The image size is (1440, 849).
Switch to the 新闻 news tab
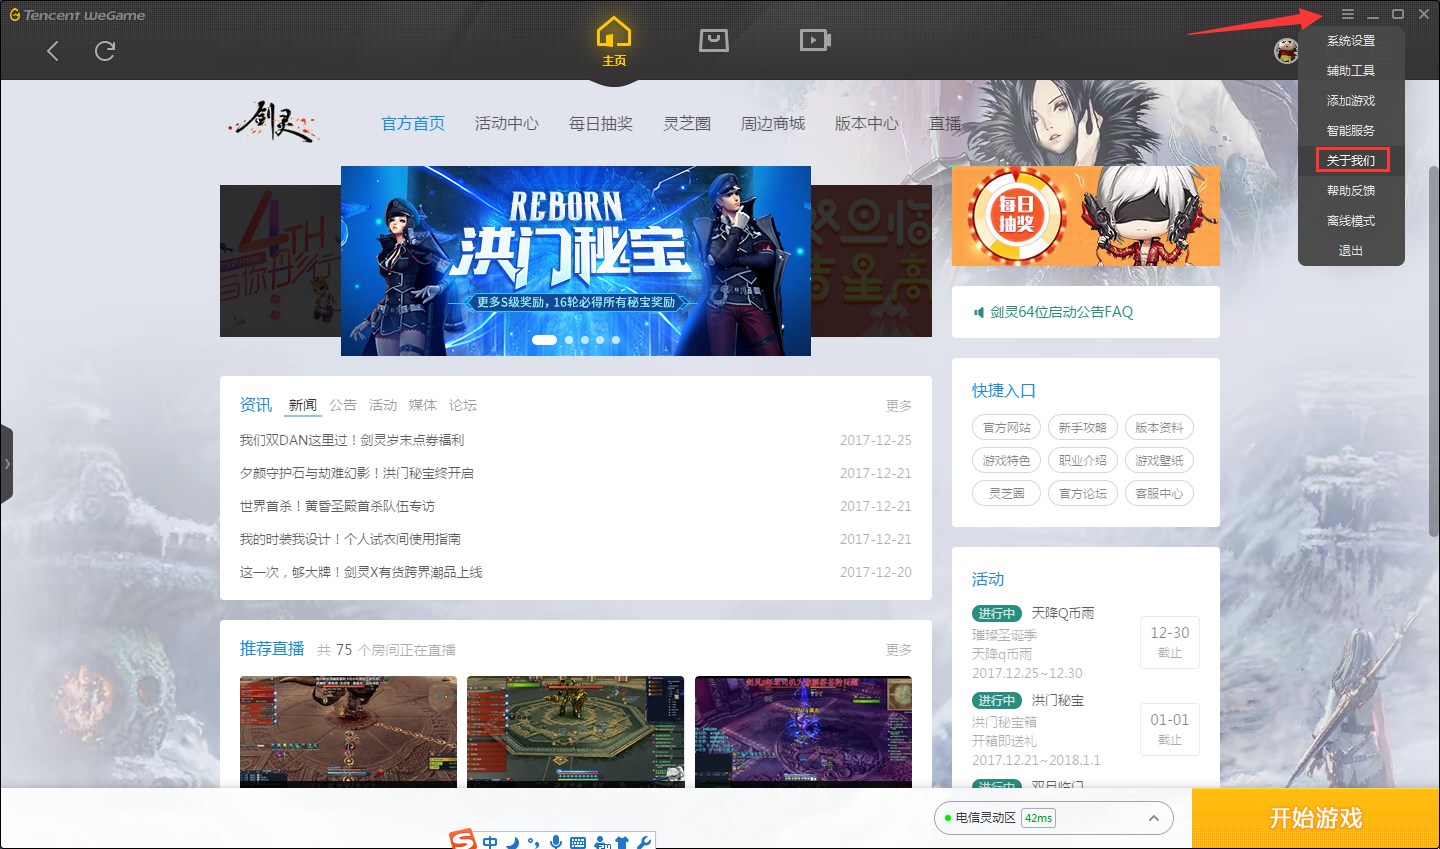(303, 405)
